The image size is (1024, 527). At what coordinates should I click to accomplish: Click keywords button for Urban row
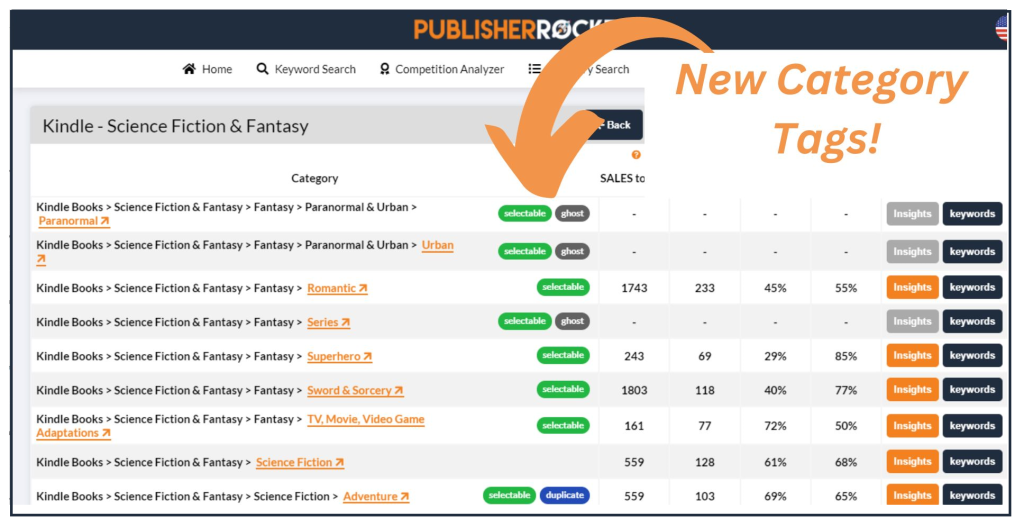click(x=972, y=251)
